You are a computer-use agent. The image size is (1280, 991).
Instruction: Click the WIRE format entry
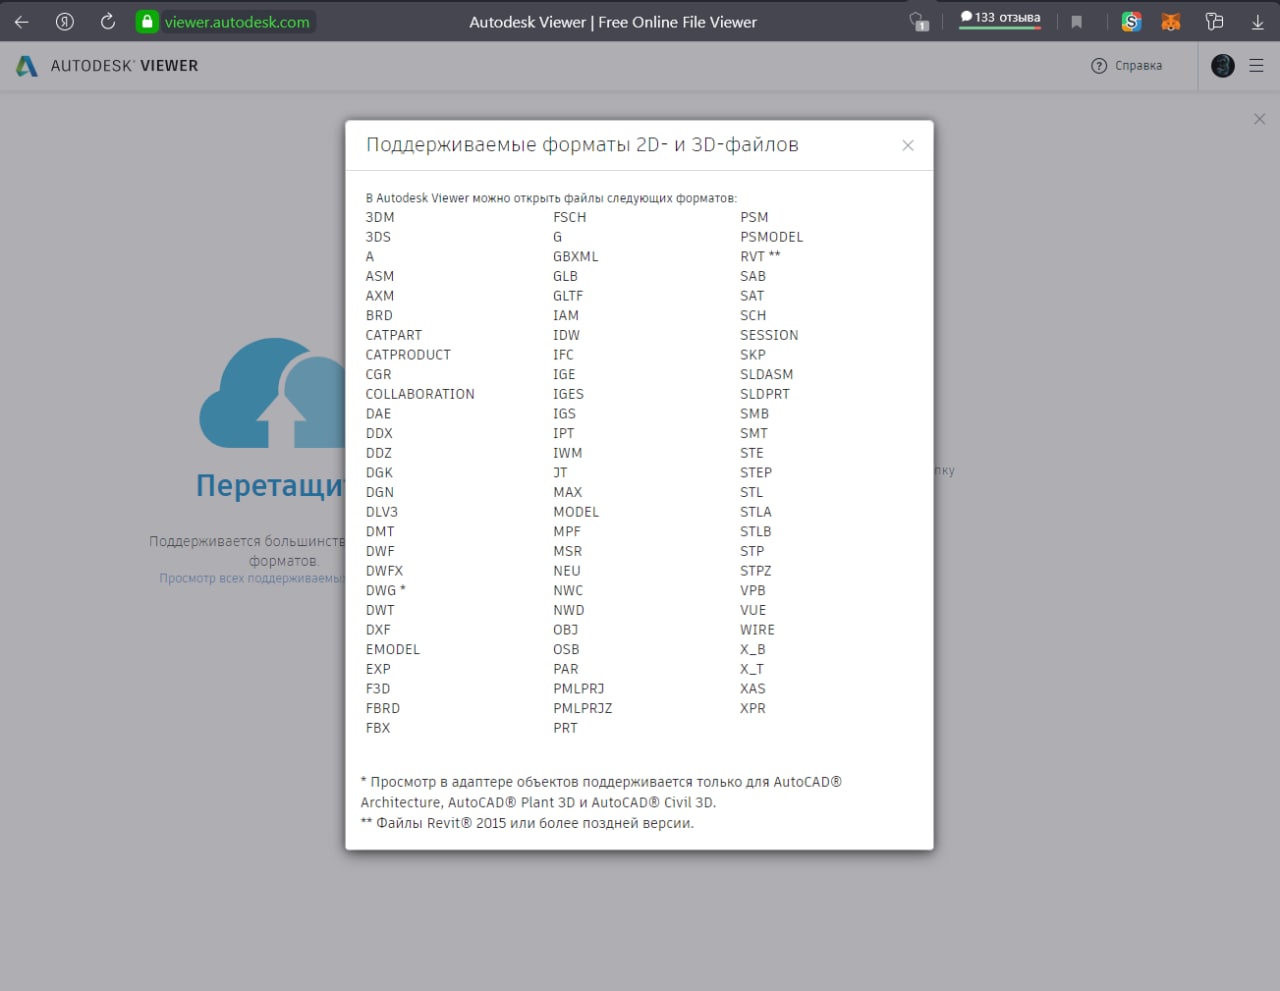click(758, 630)
